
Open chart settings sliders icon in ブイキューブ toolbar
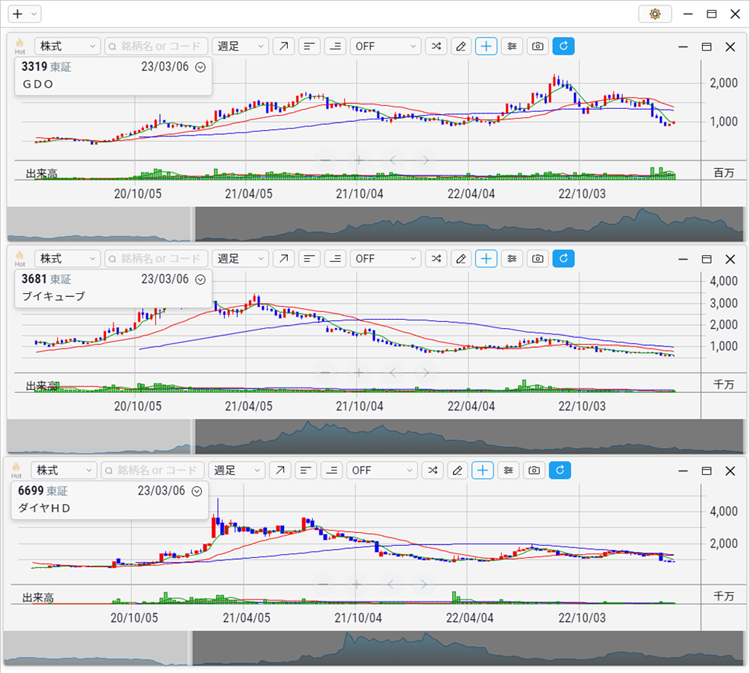512,258
